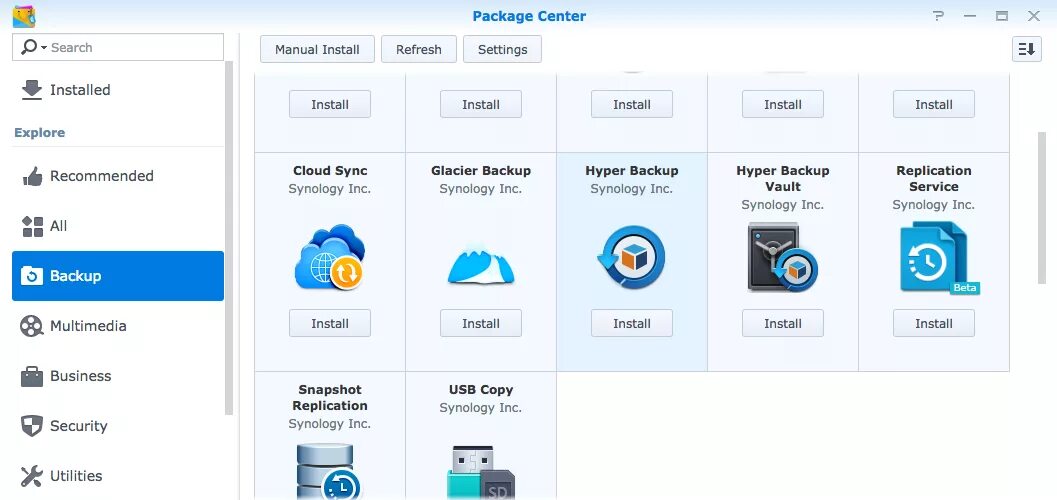Screen dimensions: 1057x500
Task: Show All packages category
Action: click(x=118, y=226)
